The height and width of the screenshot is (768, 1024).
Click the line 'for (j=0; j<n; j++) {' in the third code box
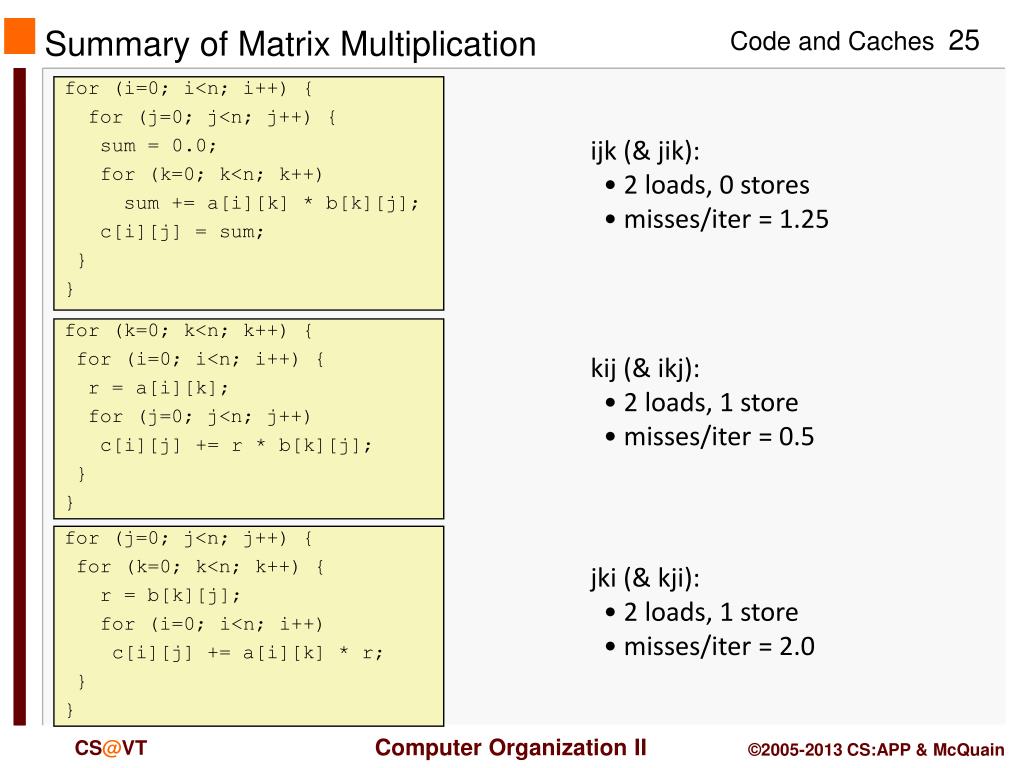189,538
